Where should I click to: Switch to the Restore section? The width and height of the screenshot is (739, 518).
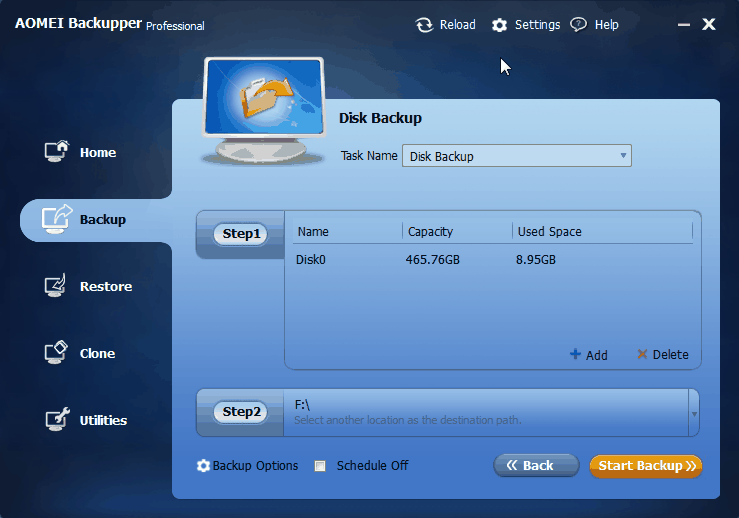106,287
